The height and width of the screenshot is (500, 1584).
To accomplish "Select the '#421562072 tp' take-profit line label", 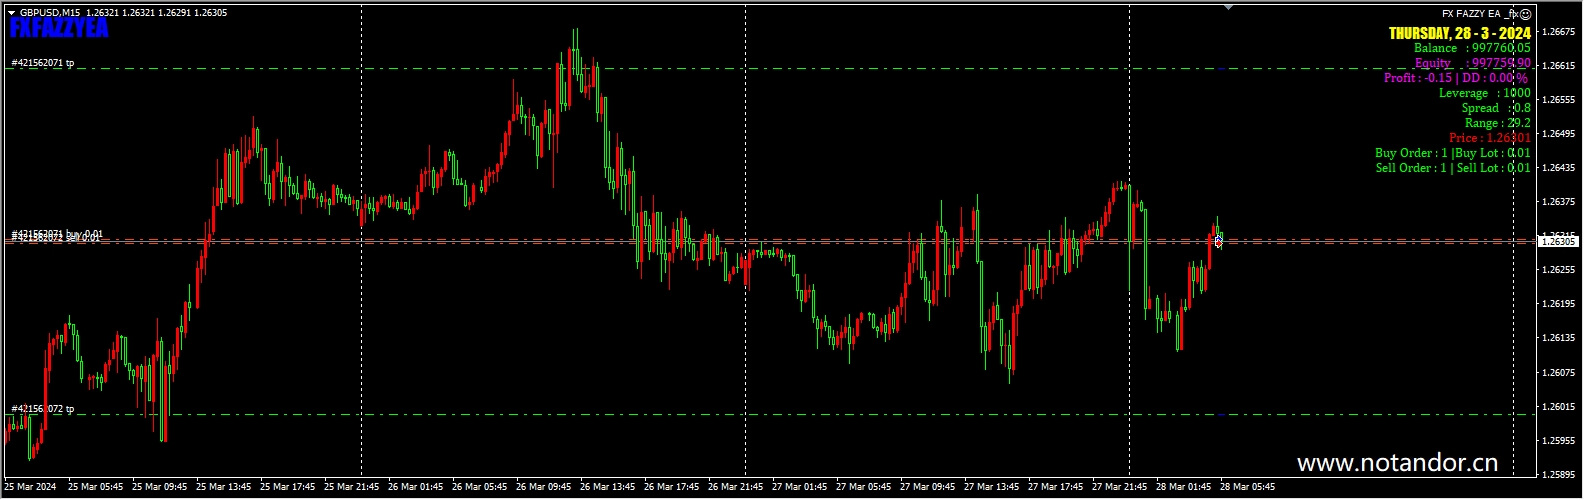I will 42,409.
